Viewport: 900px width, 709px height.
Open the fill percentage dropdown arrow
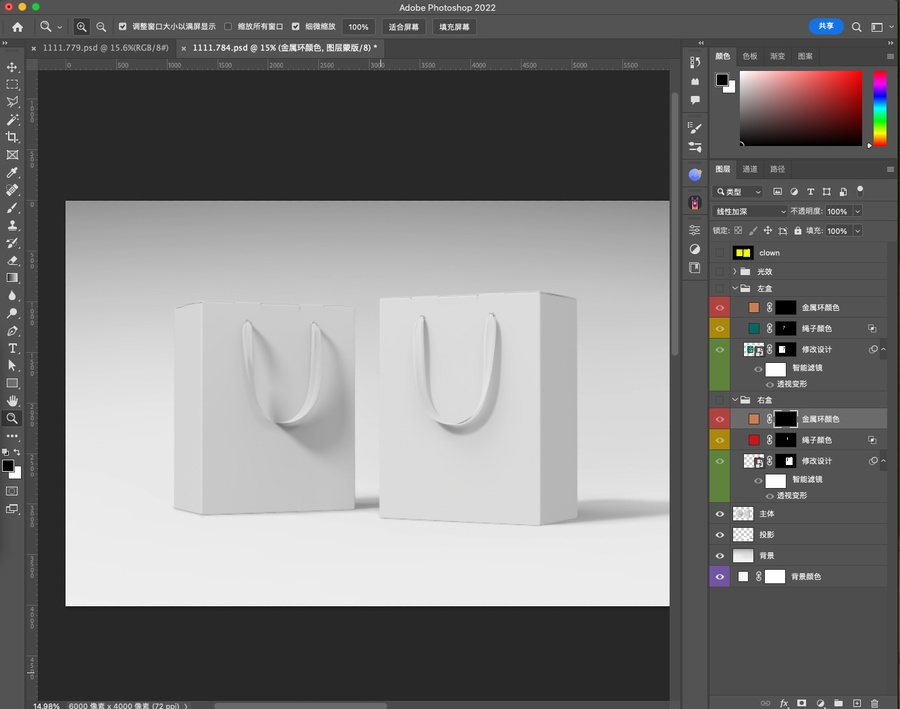[x=858, y=231]
